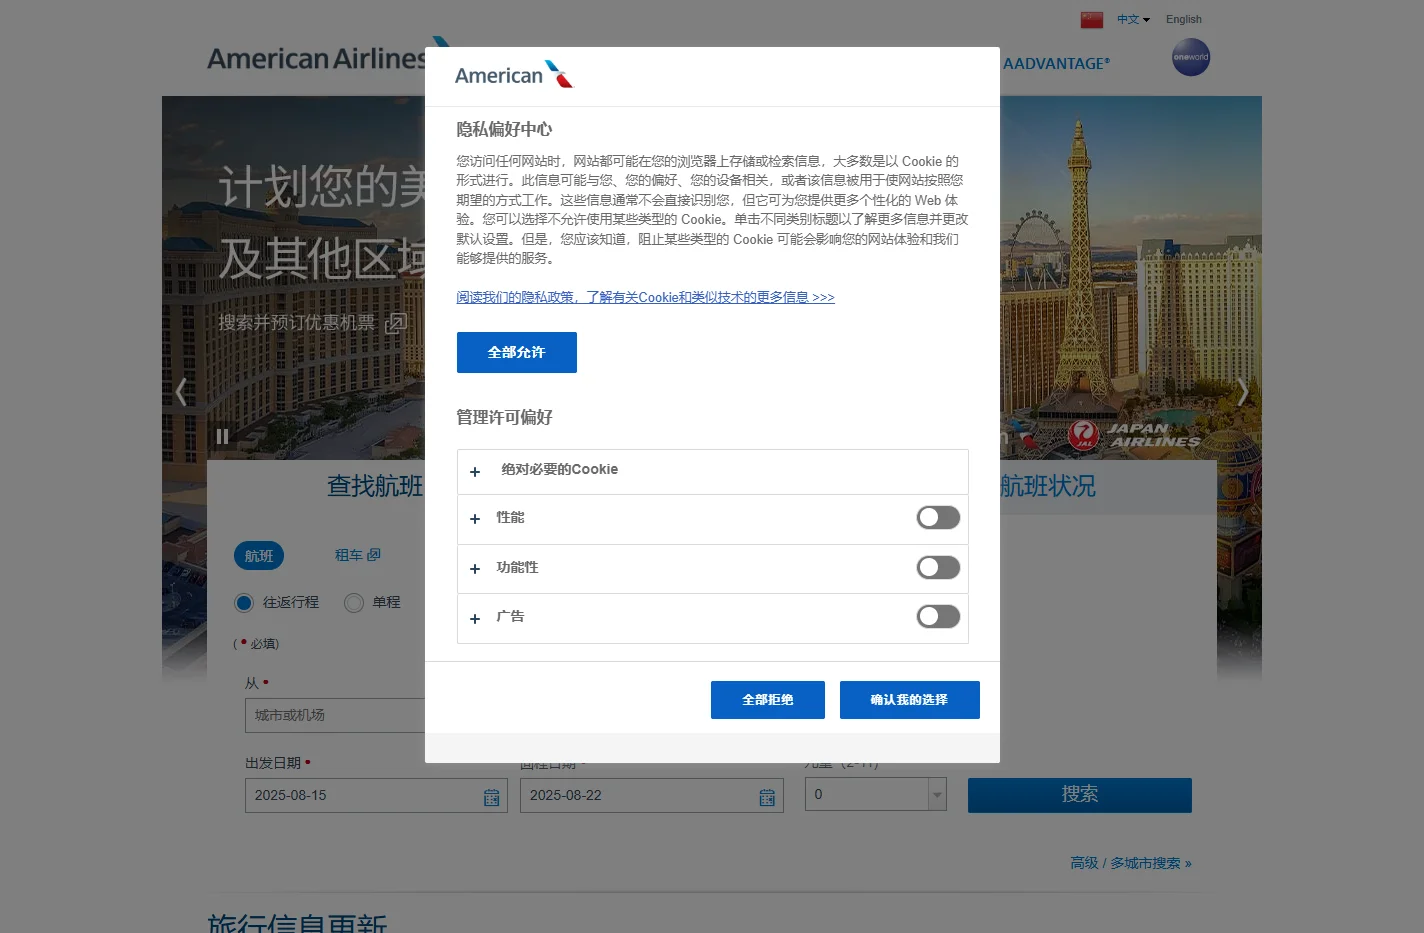
Task: Click the 2025-08-15 departure date field
Action: tap(376, 795)
